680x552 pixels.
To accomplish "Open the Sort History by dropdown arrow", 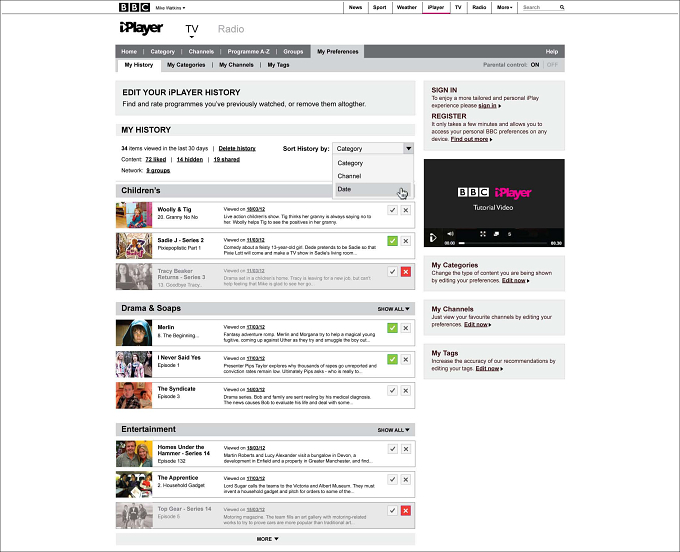I will click(x=408, y=148).
